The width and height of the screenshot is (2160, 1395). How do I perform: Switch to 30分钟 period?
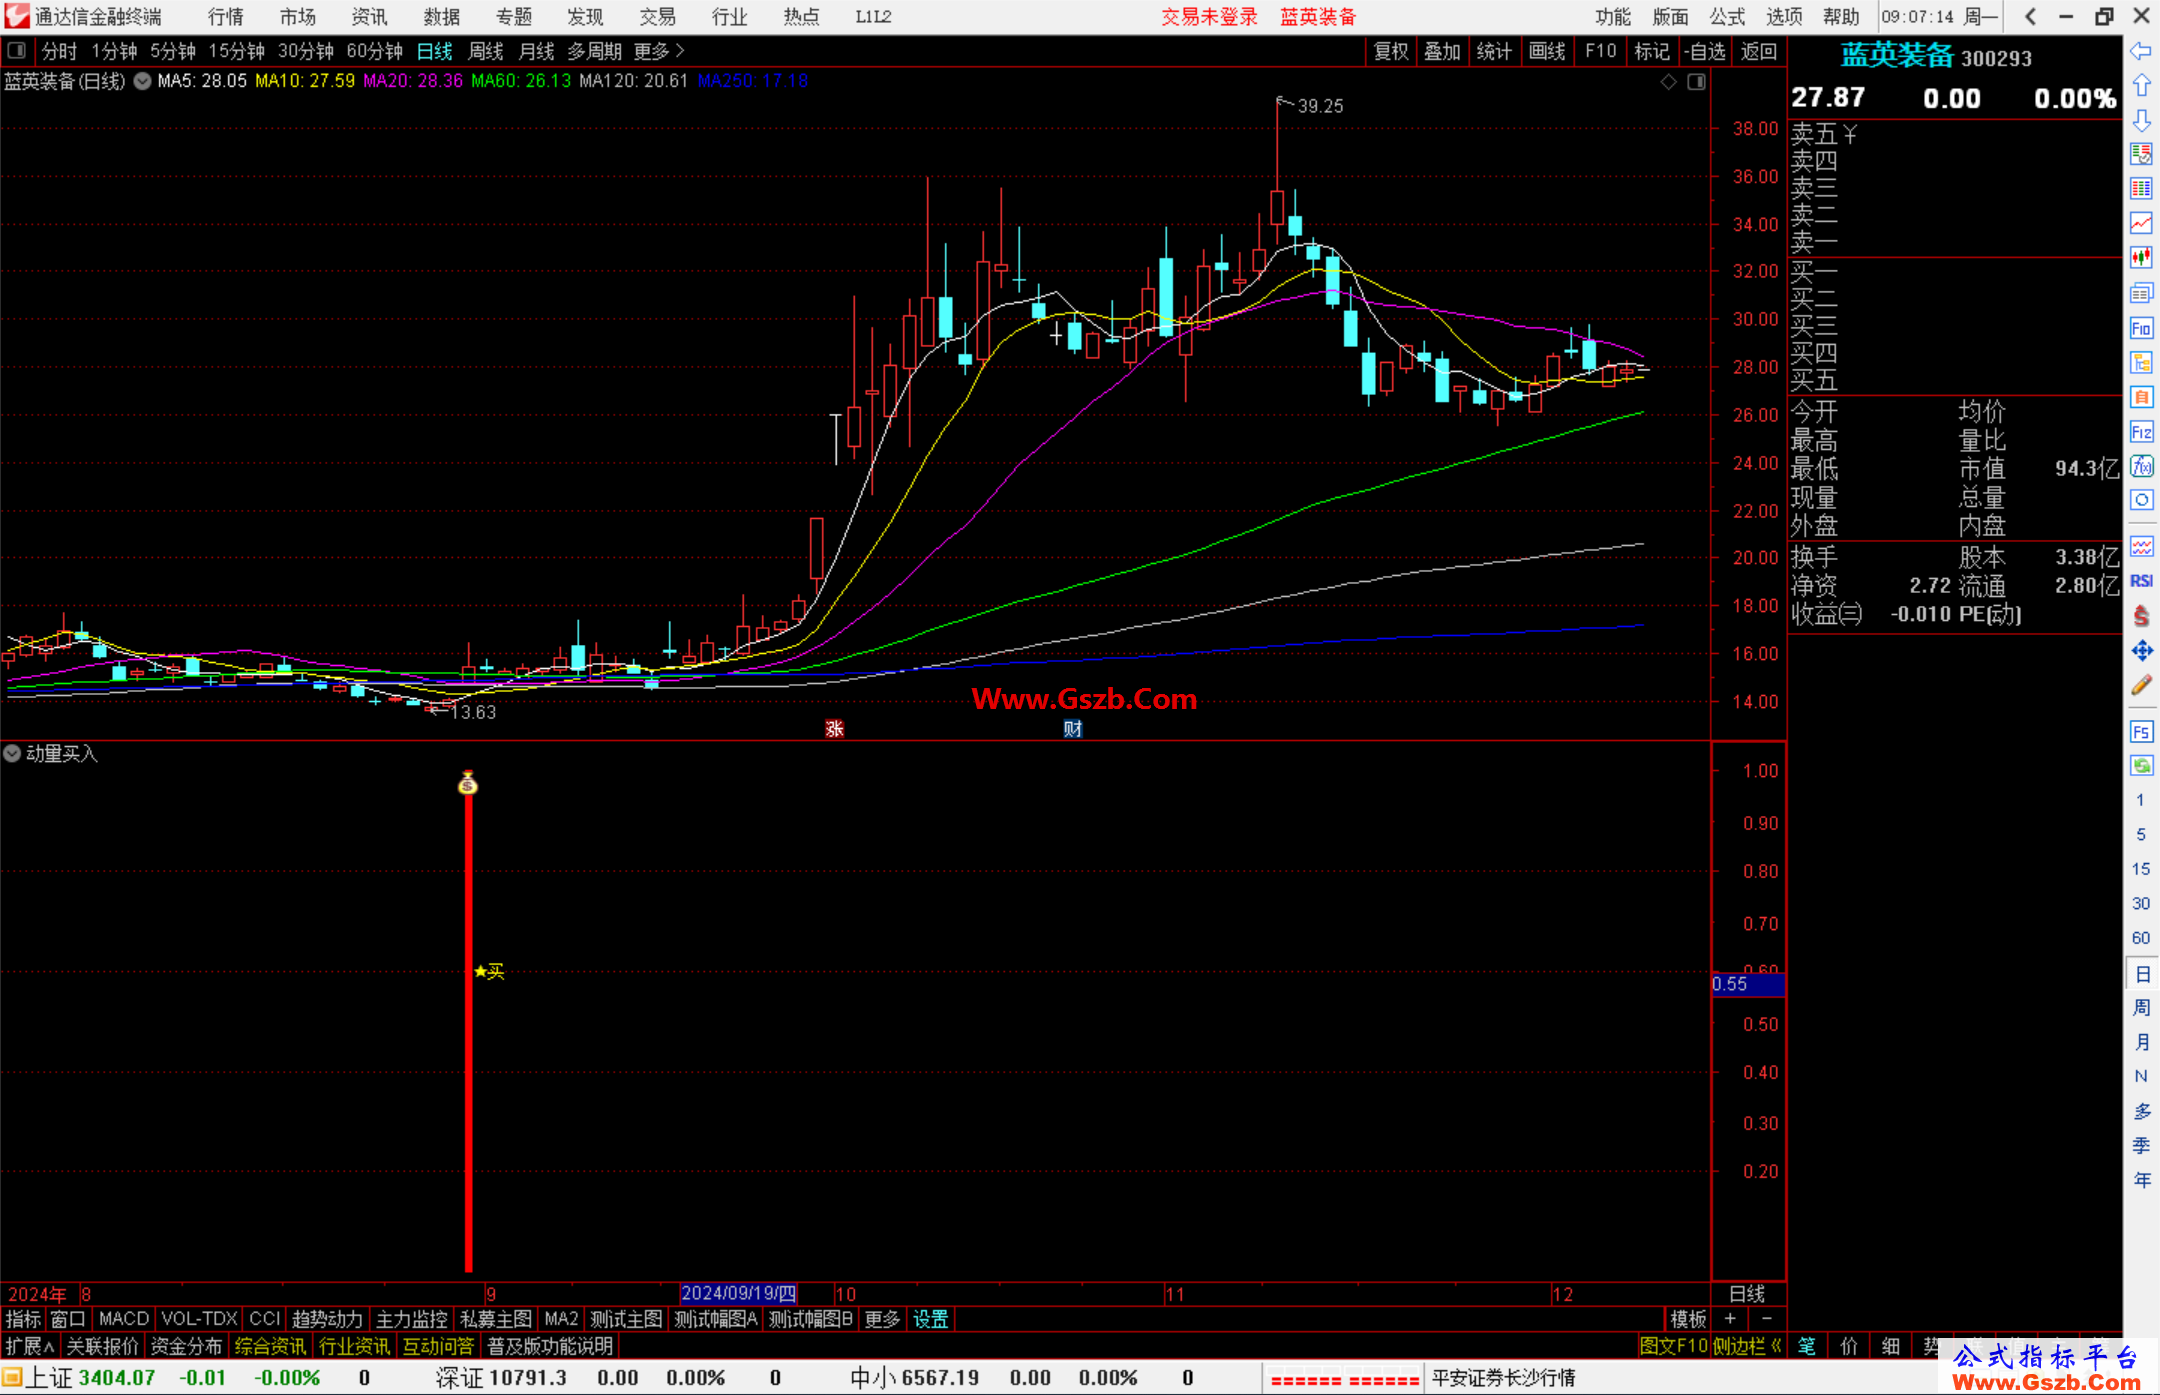click(306, 51)
